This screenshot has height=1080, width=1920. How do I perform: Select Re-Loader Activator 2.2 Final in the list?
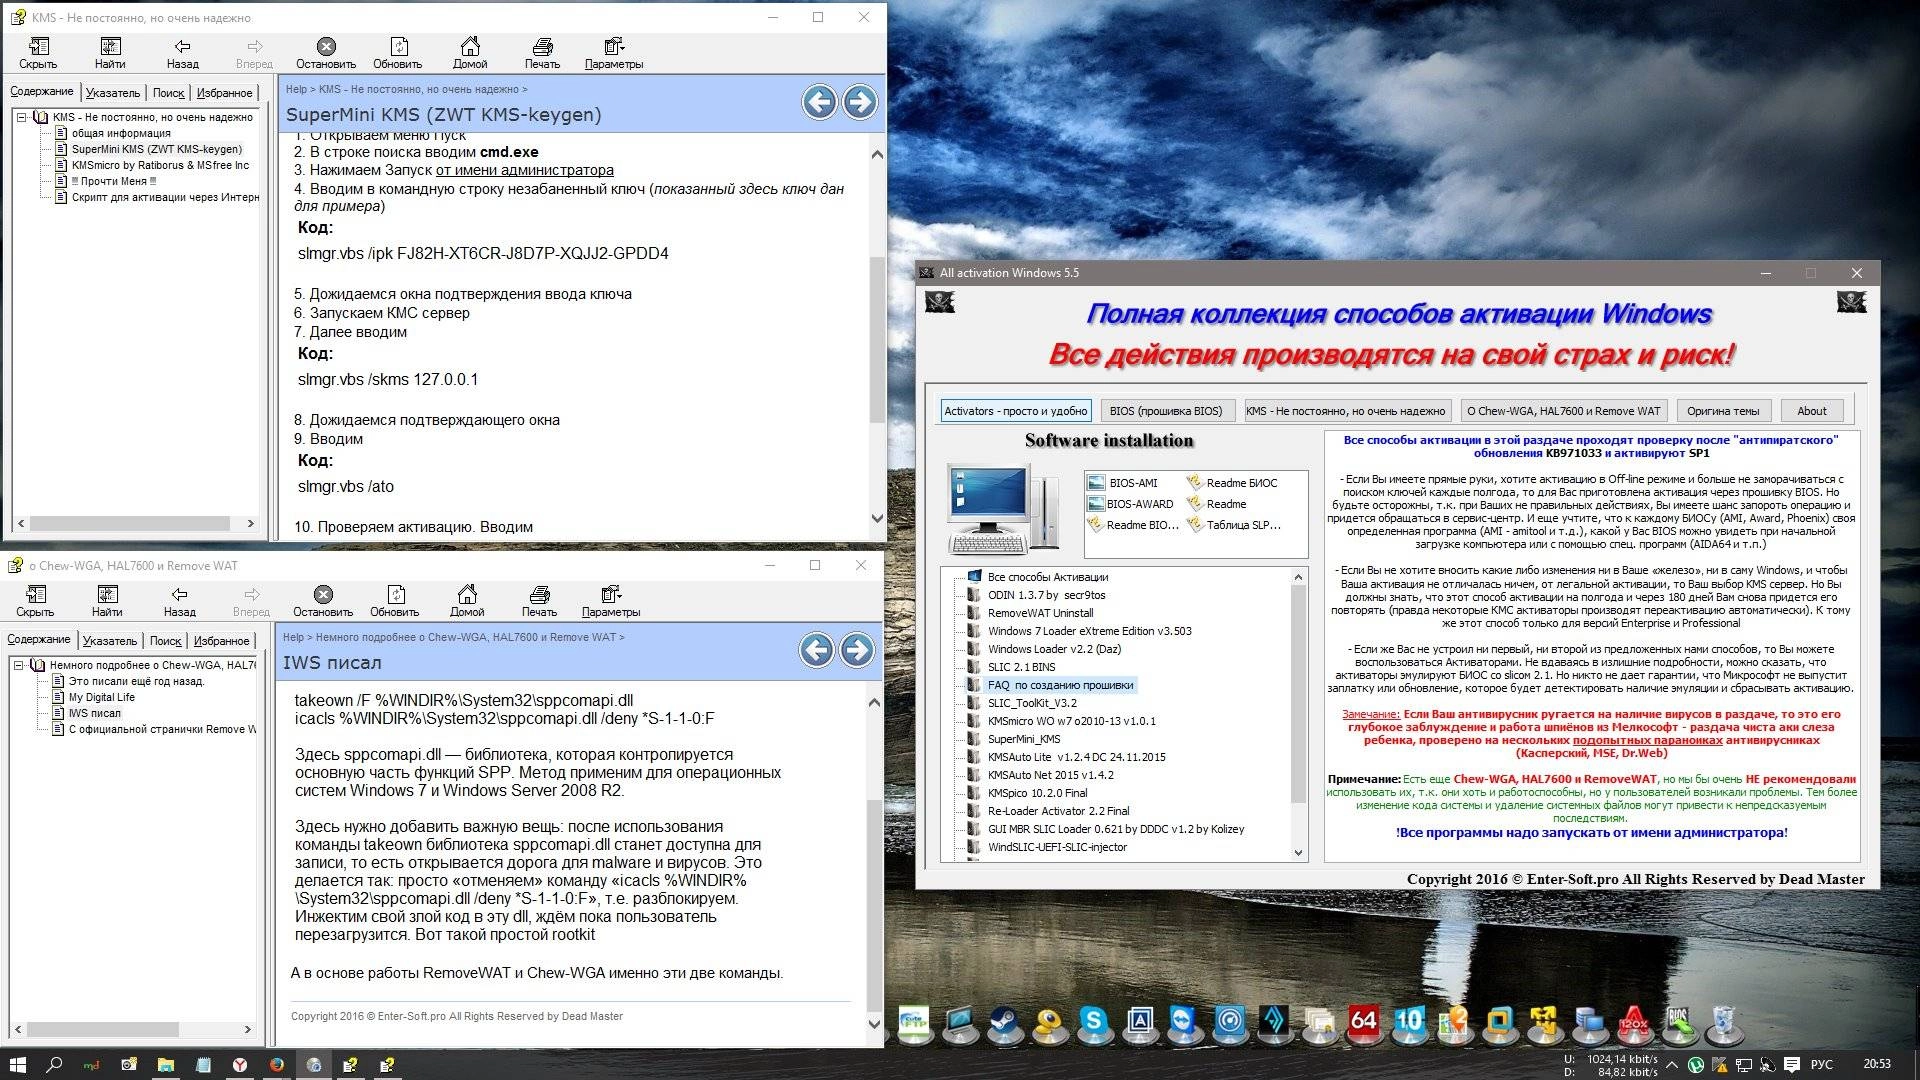[x=1058, y=811]
